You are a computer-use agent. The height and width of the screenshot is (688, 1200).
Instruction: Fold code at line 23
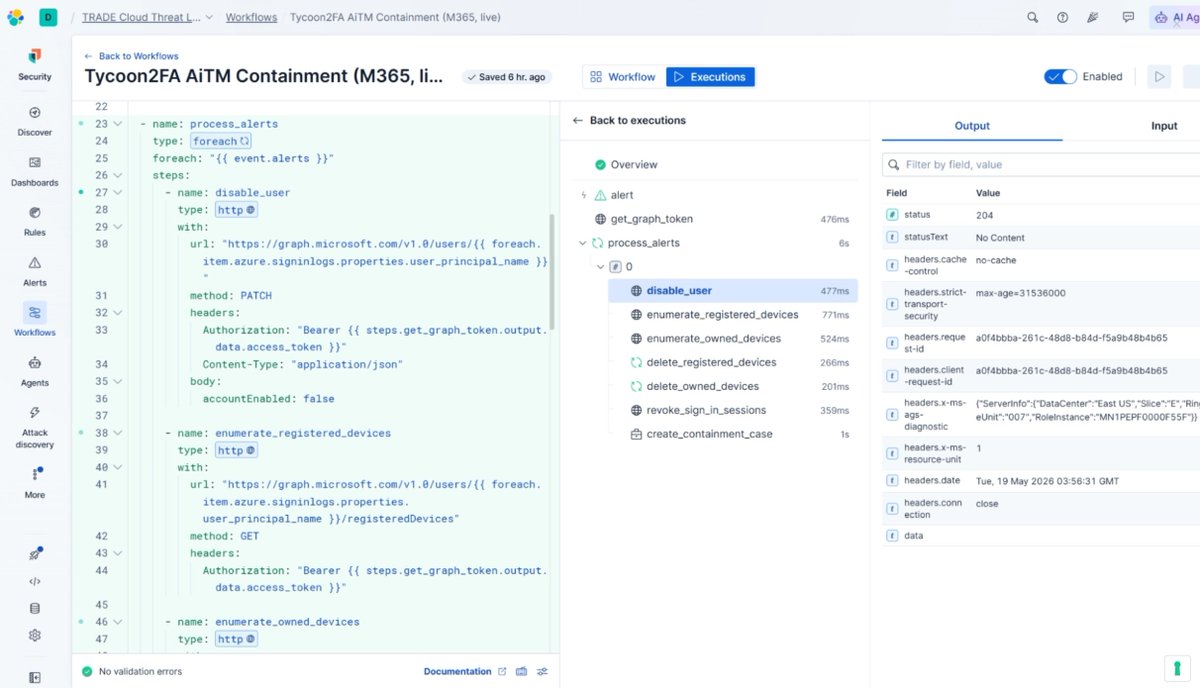point(117,124)
